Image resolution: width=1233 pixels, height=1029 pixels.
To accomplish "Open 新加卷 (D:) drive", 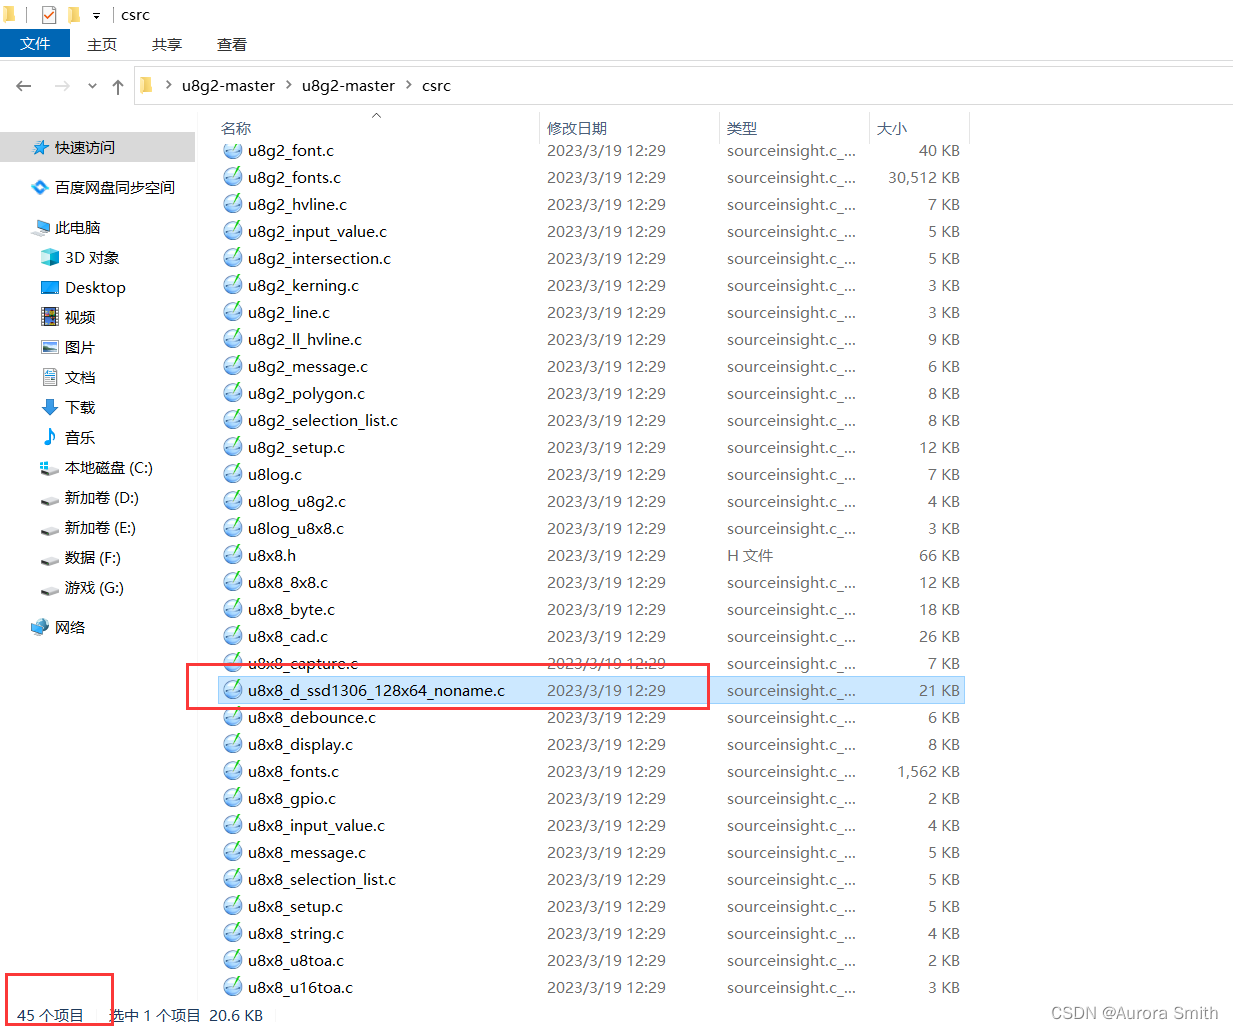I will [89, 497].
